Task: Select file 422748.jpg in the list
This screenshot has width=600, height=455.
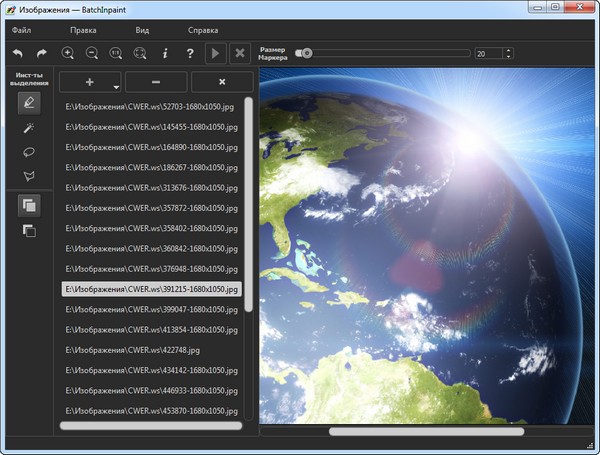Action: 132,350
